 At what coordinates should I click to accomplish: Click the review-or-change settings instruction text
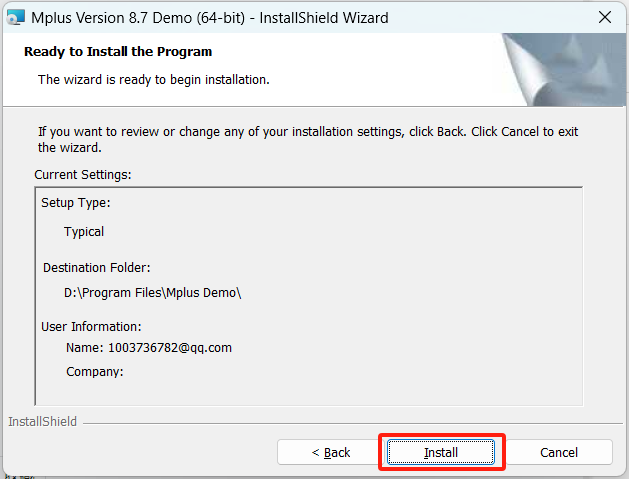308,139
